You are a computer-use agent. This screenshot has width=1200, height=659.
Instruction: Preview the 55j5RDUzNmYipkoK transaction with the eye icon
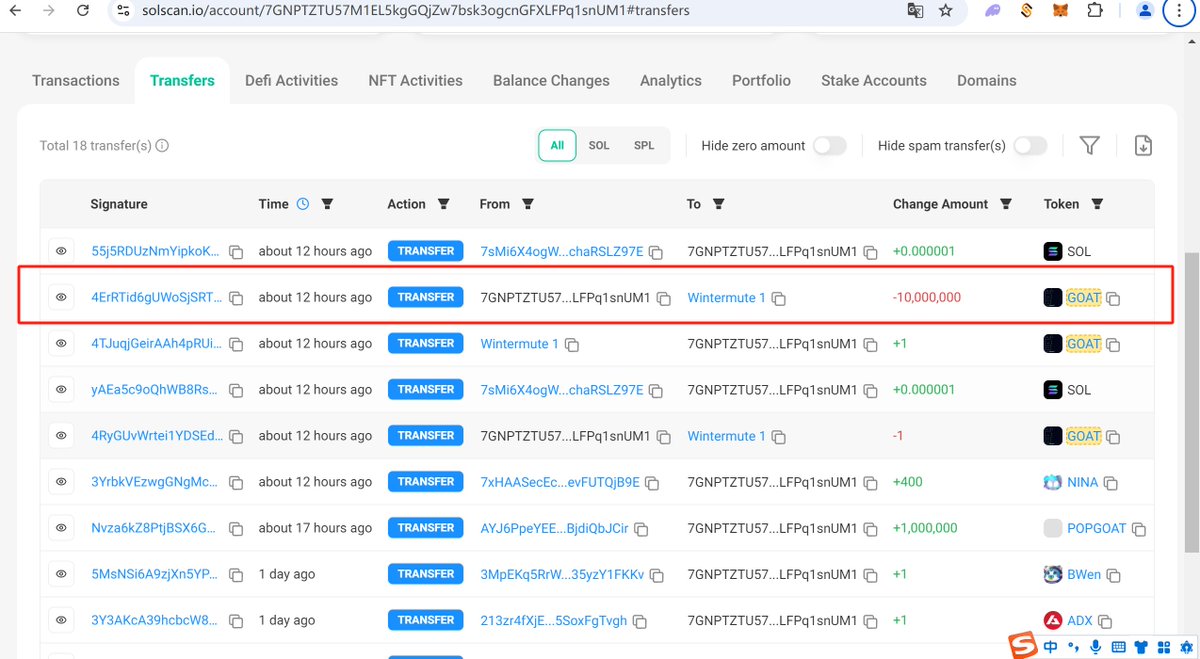[x=61, y=251]
